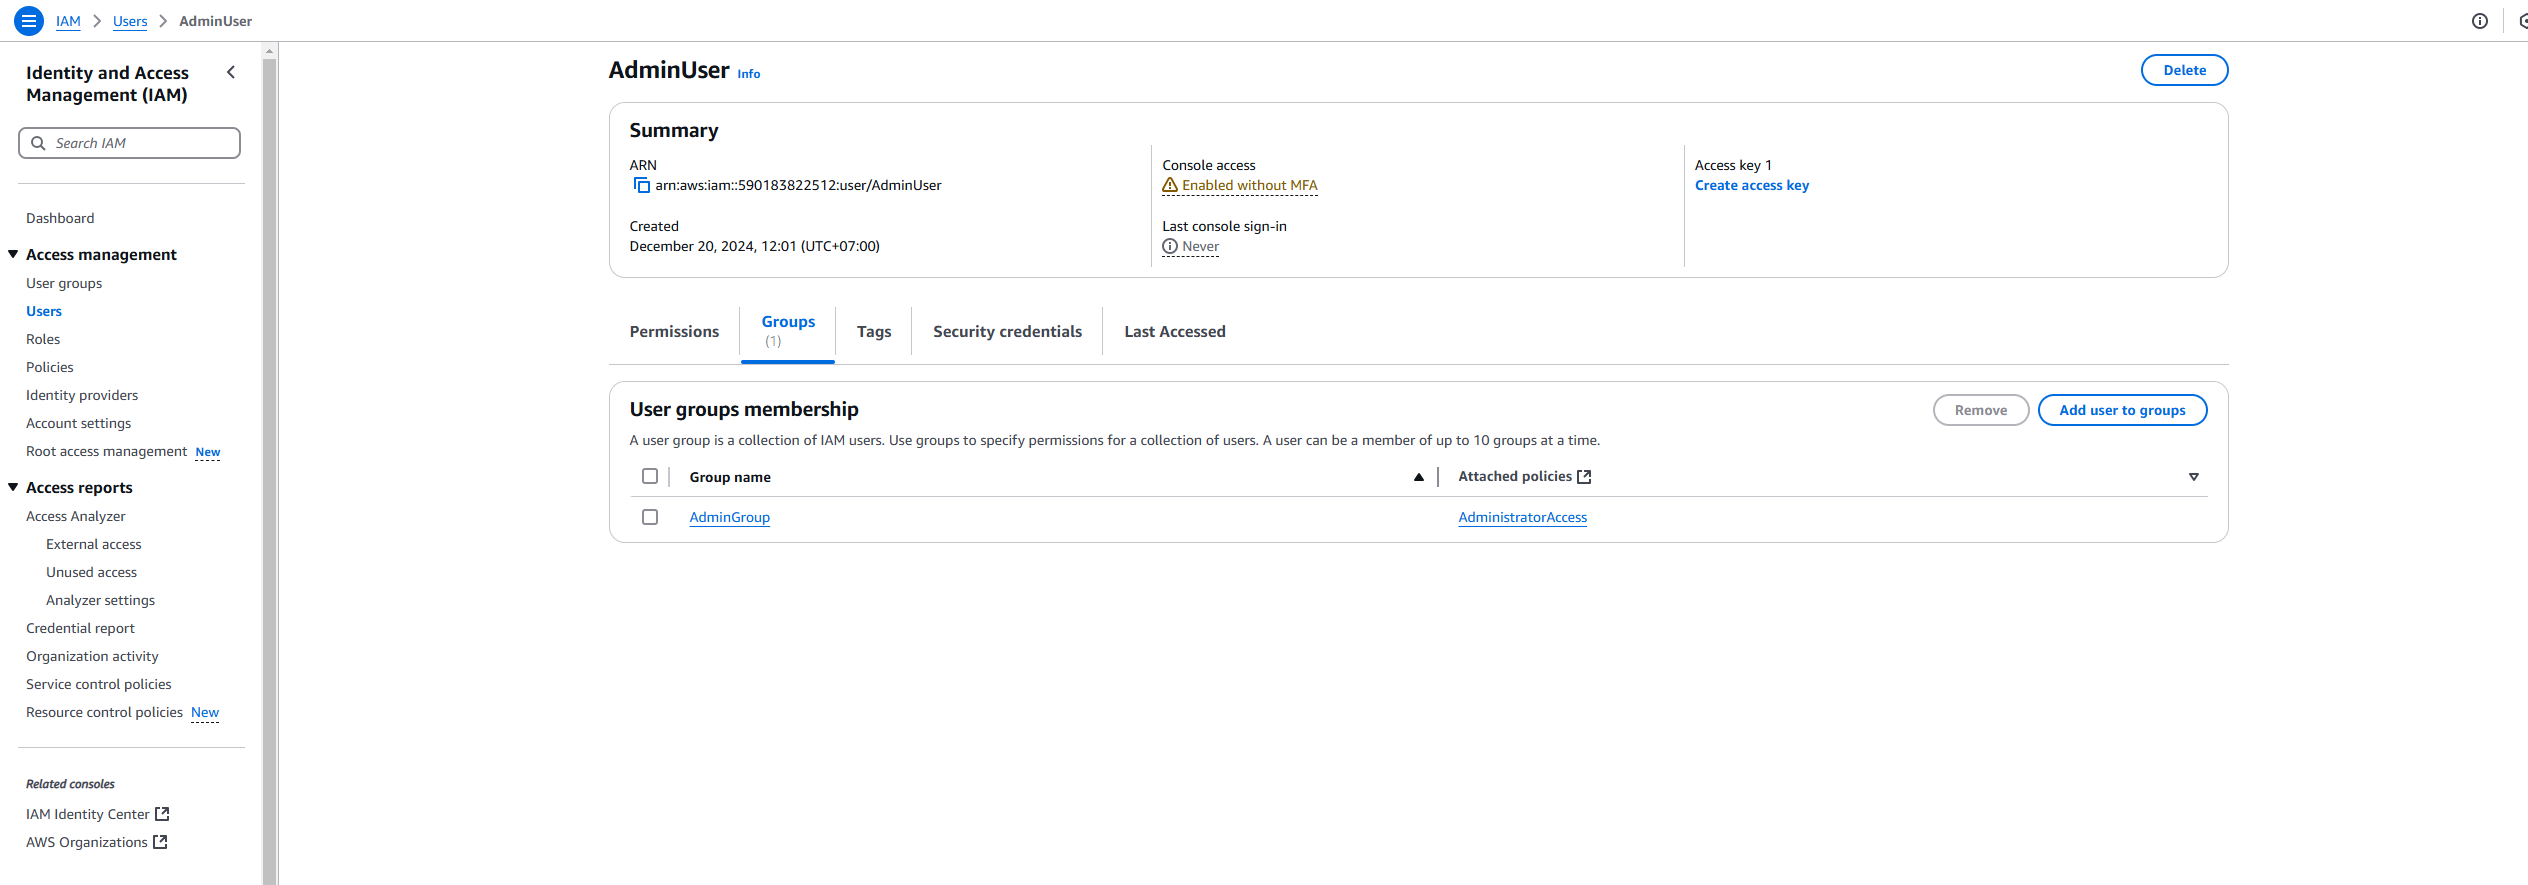The height and width of the screenshot is (885, 2528).
Task: Select all groups checkbox in header
Action: pos(650,476)
